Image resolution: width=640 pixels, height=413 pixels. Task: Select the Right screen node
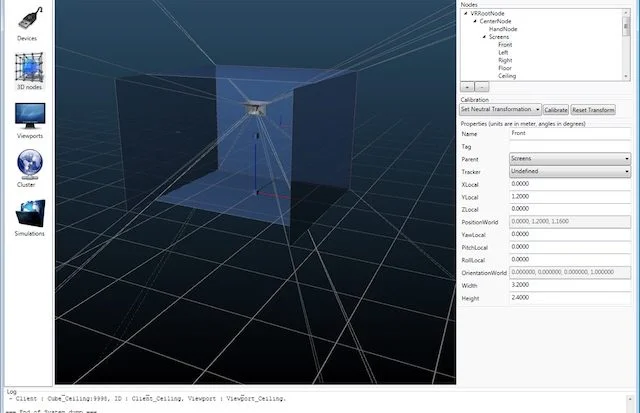coord(505,60)
